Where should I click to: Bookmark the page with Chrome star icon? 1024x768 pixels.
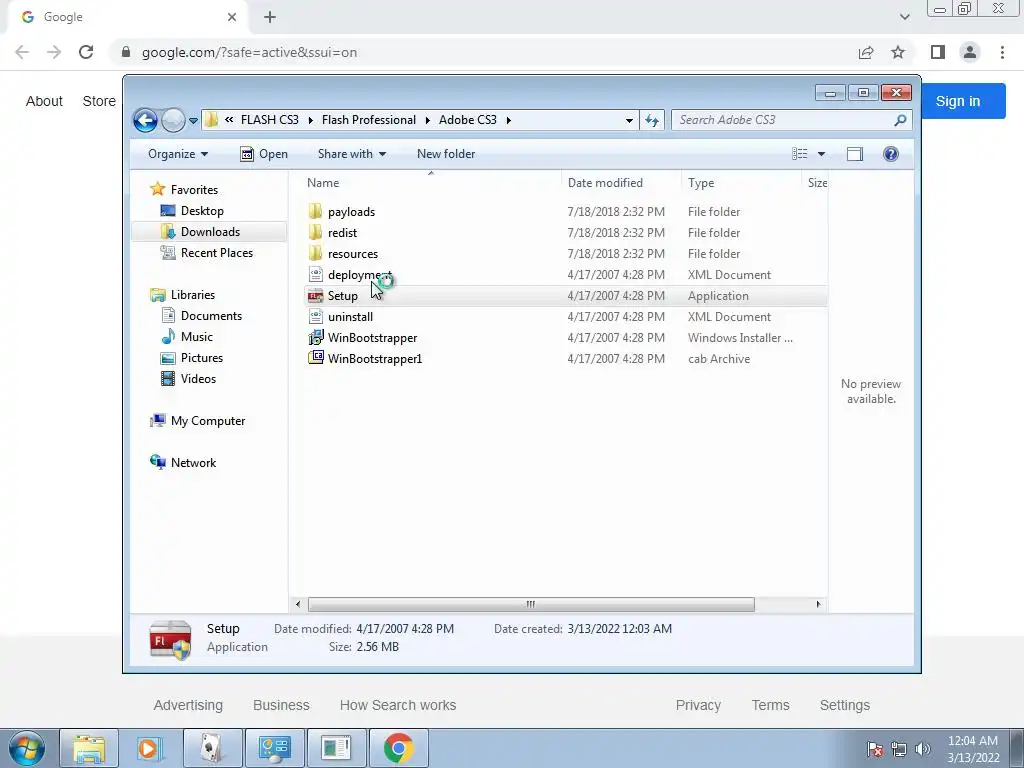point(898,52)
